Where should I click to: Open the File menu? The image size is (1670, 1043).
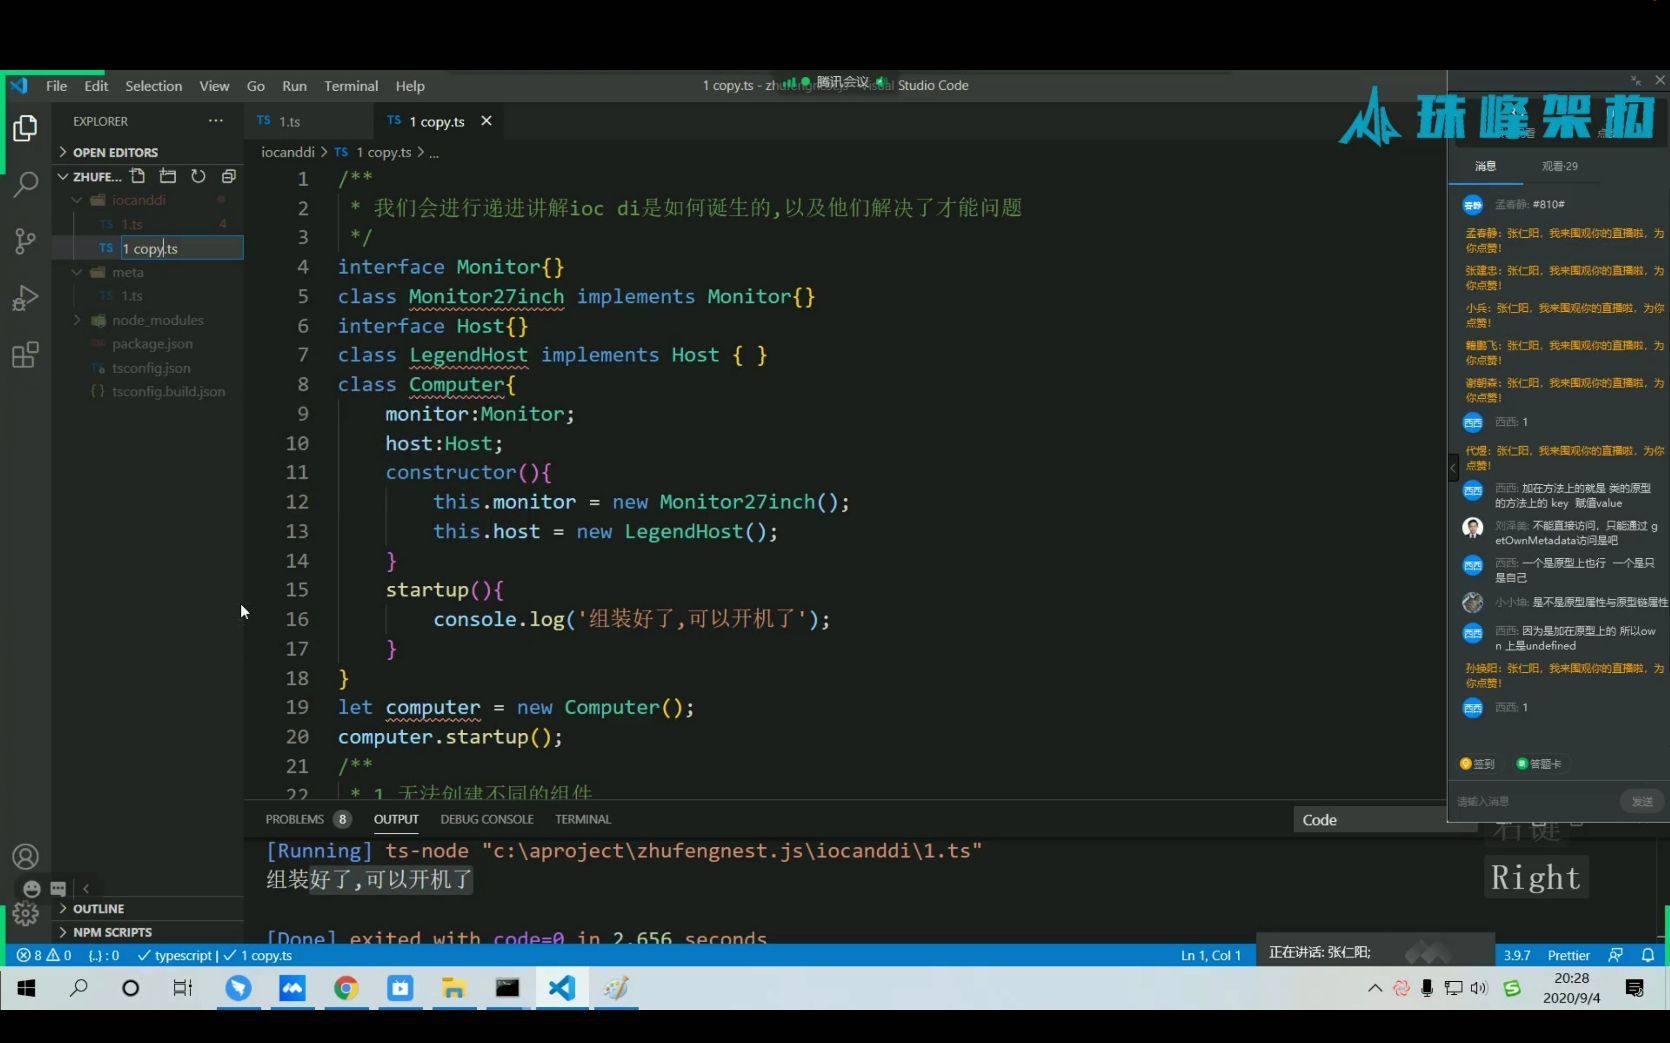pos(57,86)
